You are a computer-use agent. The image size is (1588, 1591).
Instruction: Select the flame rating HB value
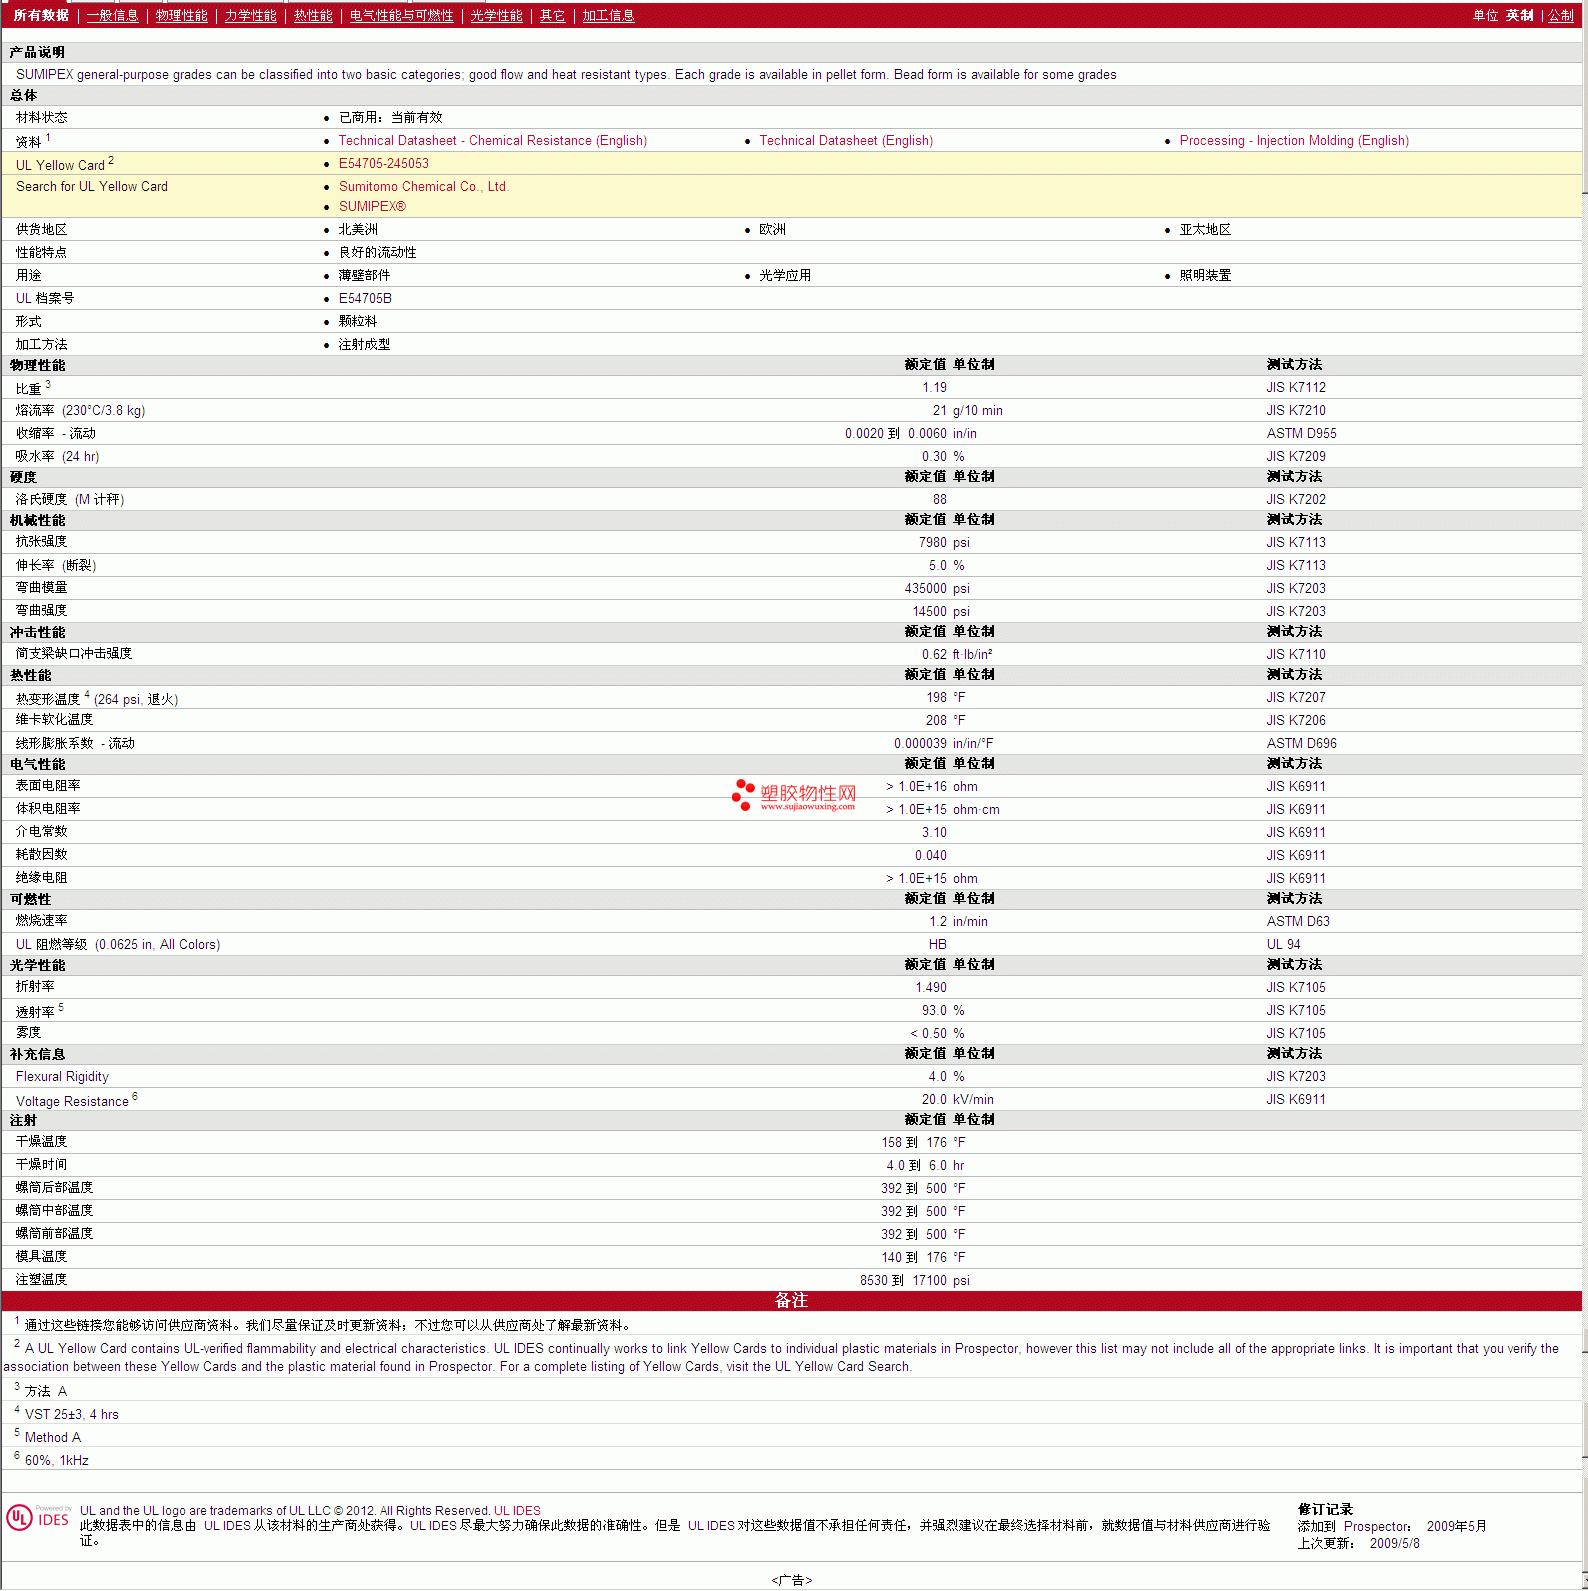[x=937, y=945]
